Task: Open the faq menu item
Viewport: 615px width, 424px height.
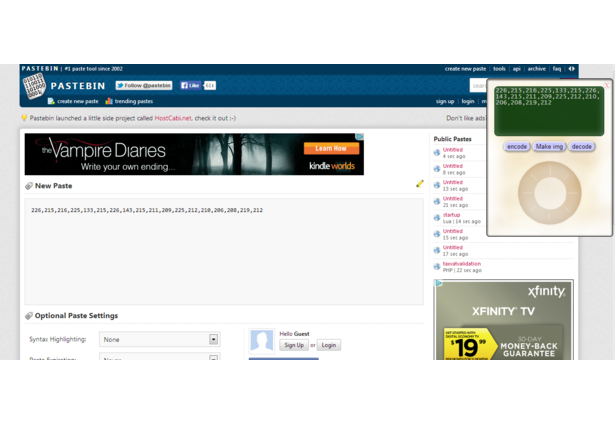Action: tap(557, 69)
